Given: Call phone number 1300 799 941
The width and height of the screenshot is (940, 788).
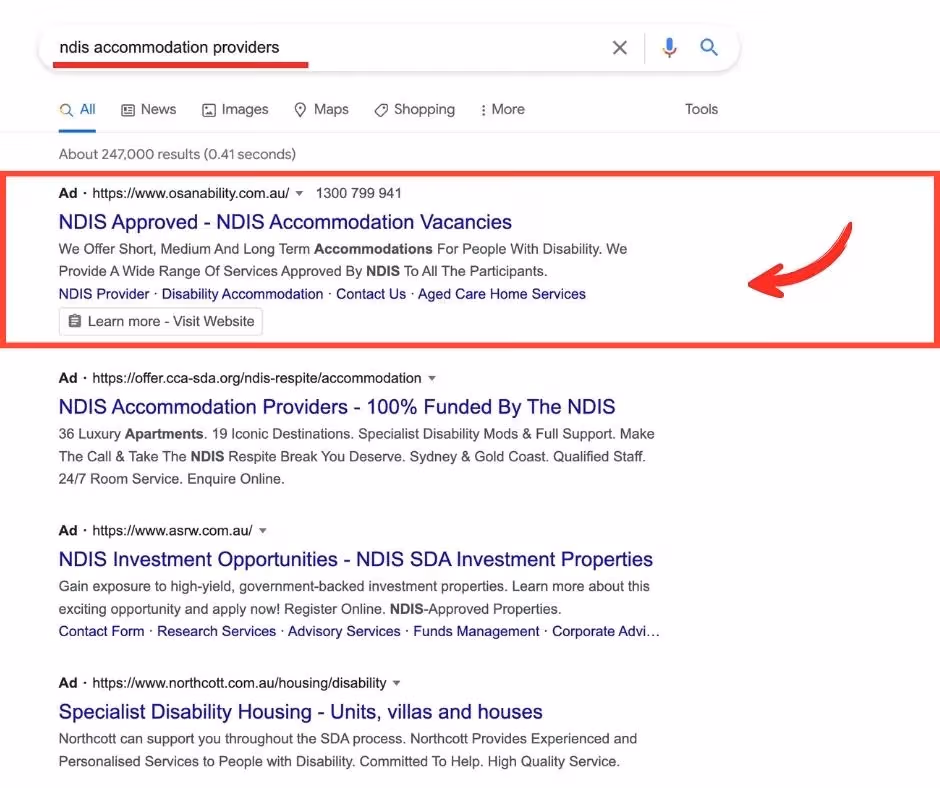Looking at the screenshot, I should 358,193.
